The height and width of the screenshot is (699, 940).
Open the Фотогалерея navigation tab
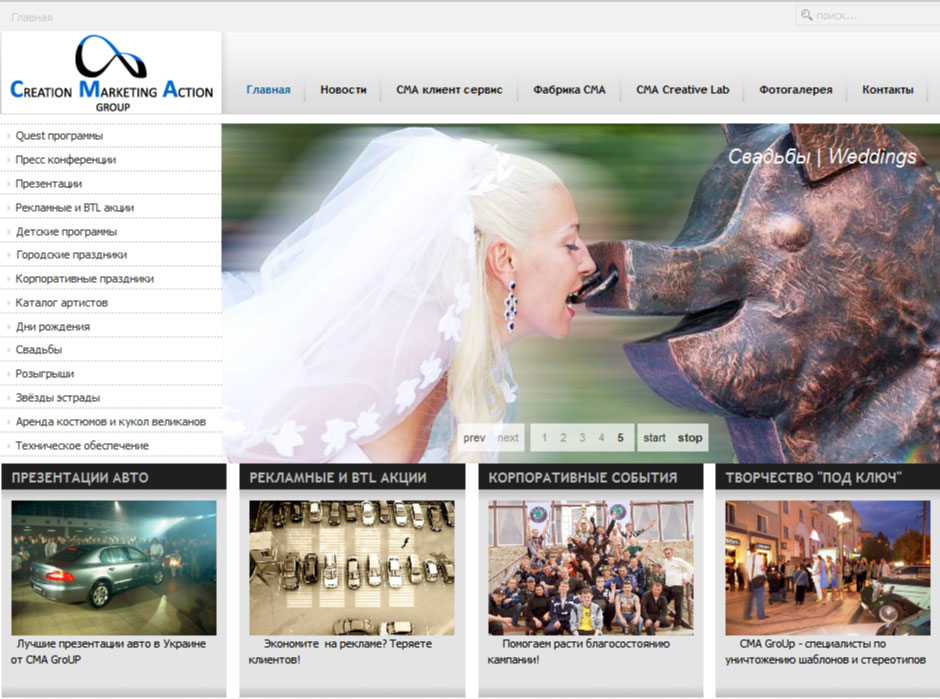click(795, 90)
